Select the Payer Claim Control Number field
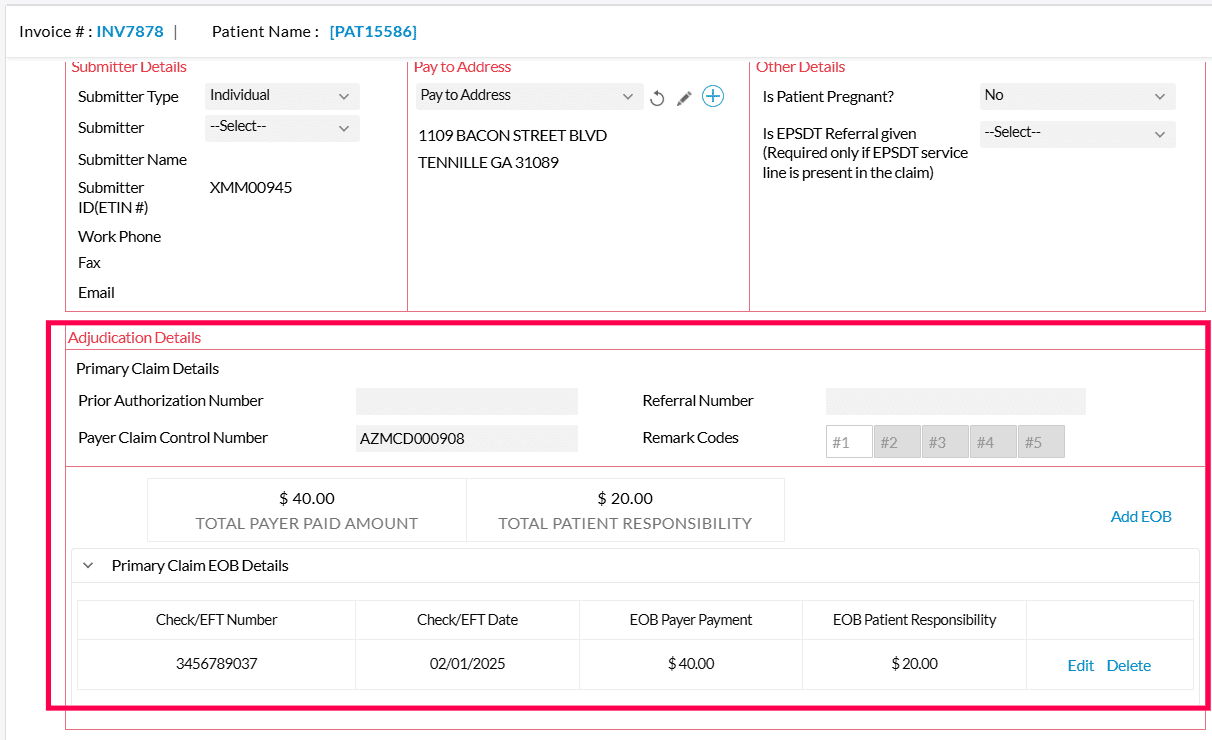1212x740 pixels. [x=466, y=438]
